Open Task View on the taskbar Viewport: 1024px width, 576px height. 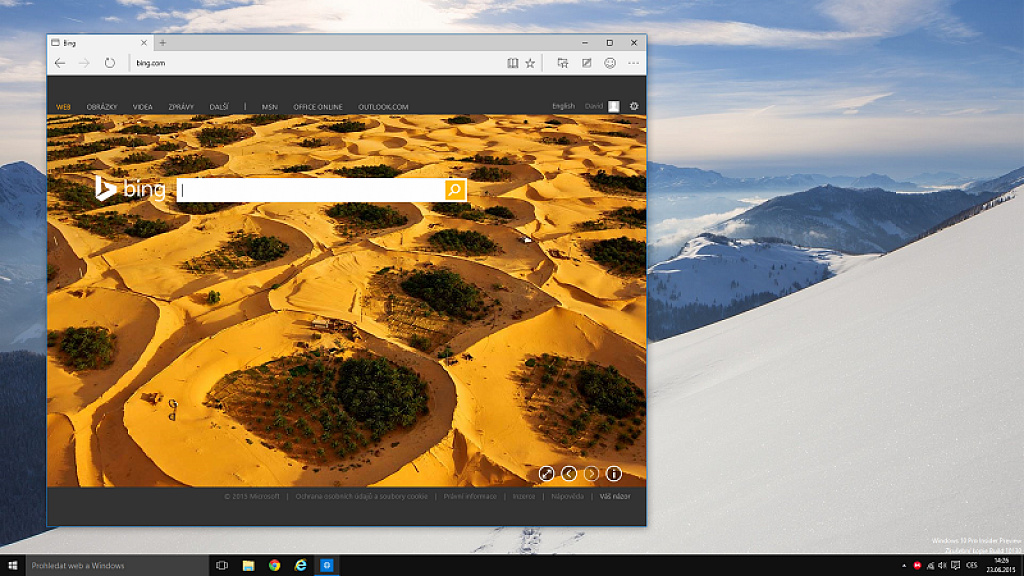pyautogui.click(x=222, y=566)
